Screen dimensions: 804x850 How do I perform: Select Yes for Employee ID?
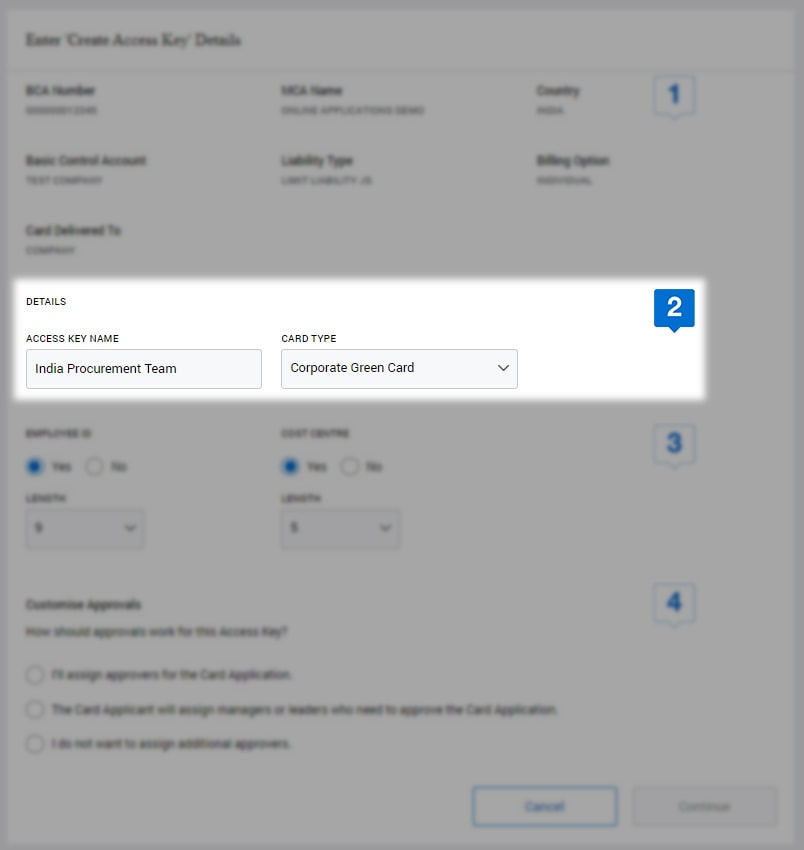(x=36, y=466)
